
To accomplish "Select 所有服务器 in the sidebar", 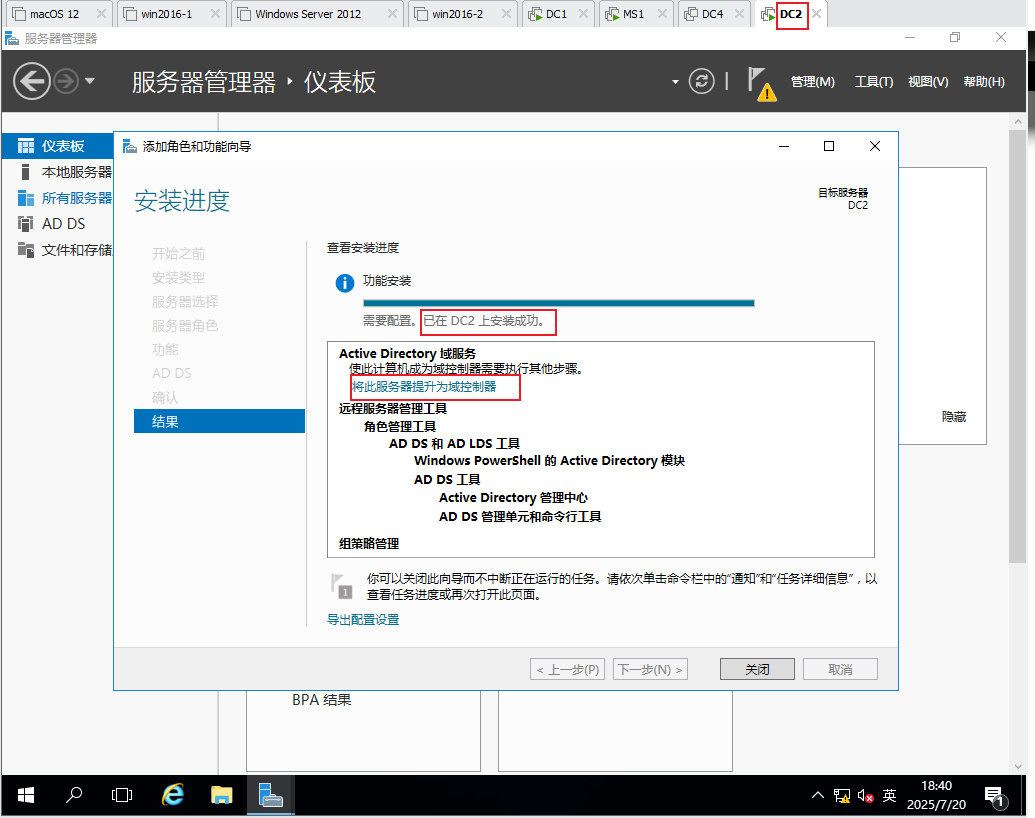I will click(57, 197).
